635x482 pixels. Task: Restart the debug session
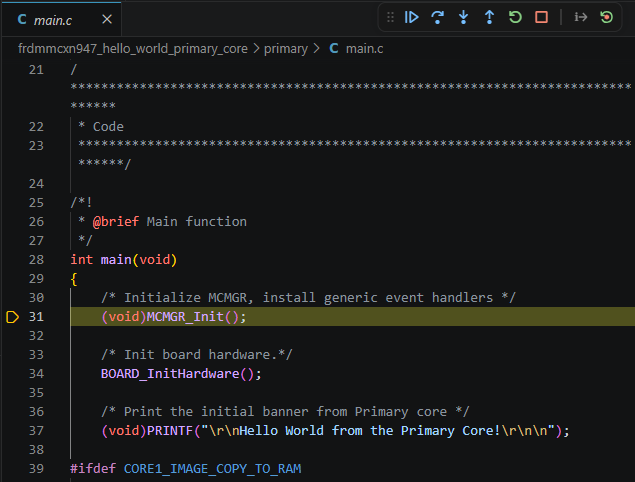[x=515, y=17]
